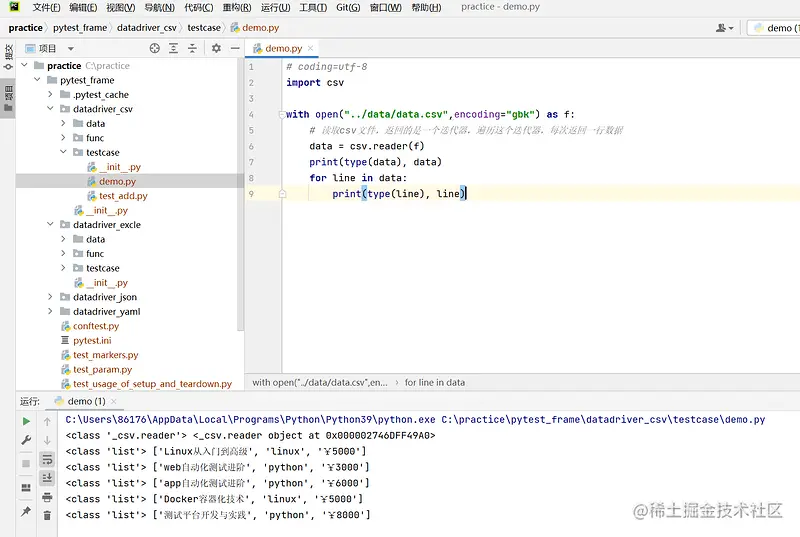Open the 文件(F) menu

pyautogui.click(x=46, y=7)
